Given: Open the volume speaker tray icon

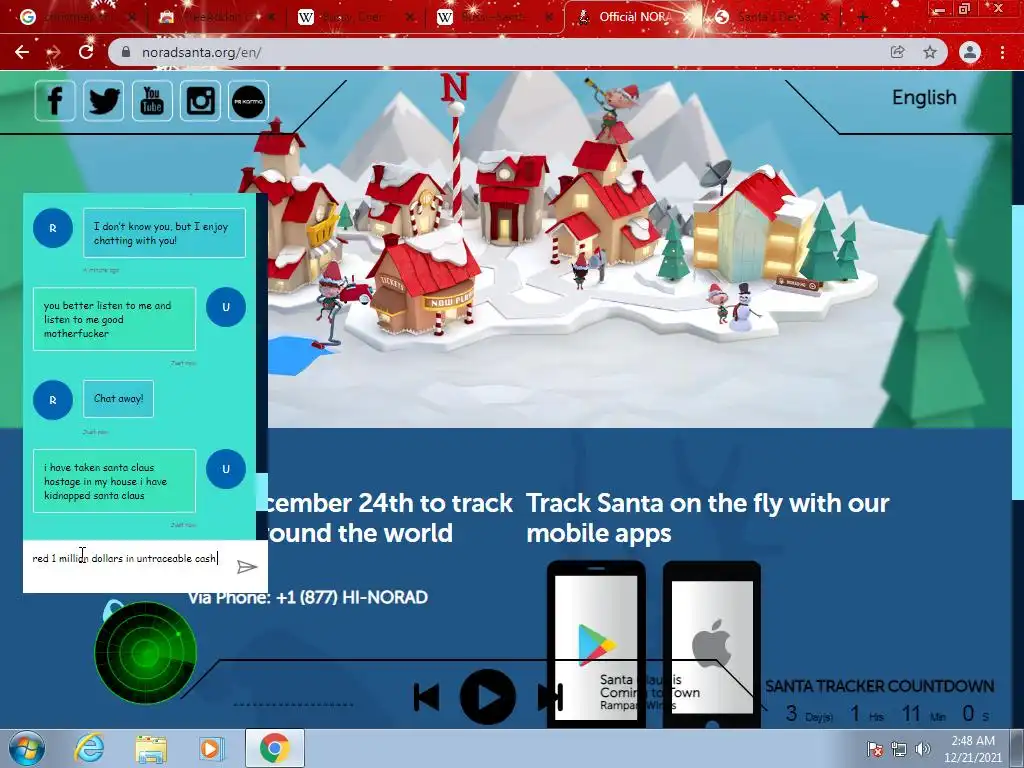Looking at the screenshot, I should click(x=922, y=748).
